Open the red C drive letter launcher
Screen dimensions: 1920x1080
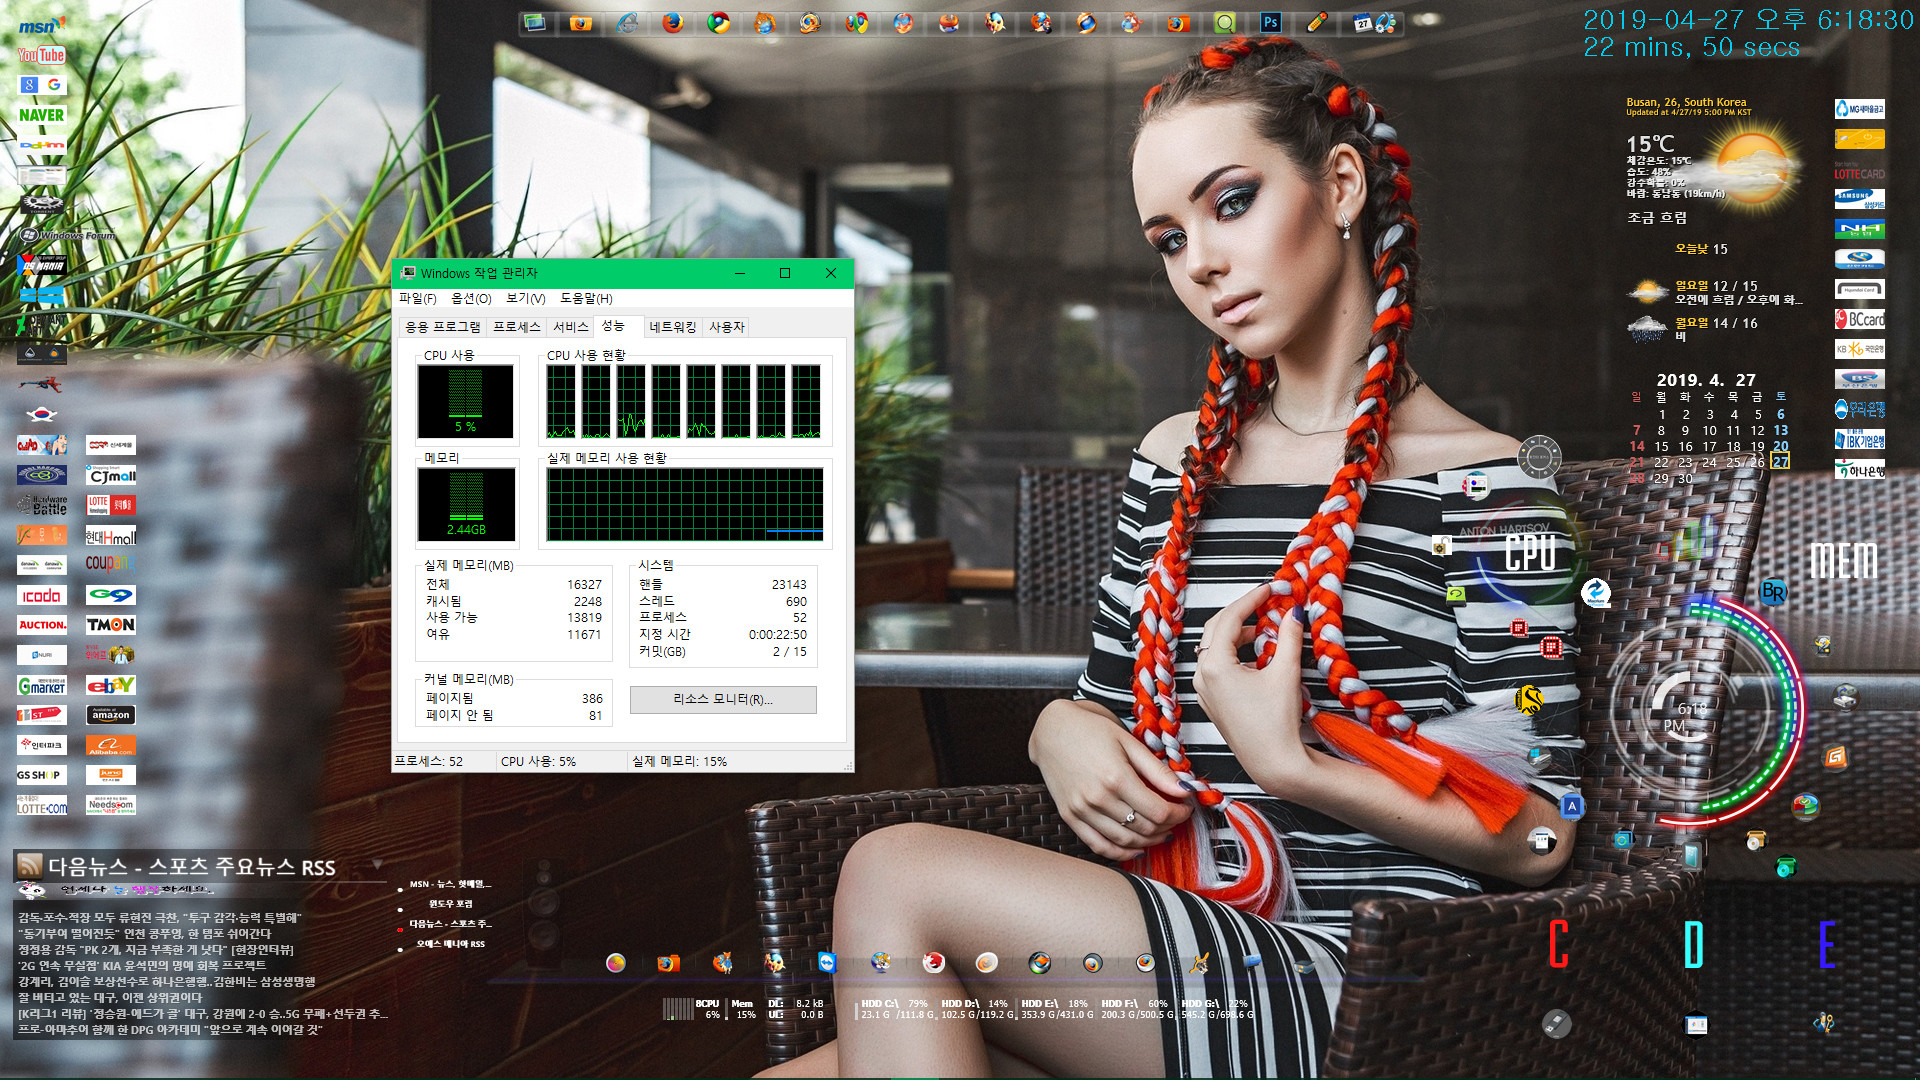tap(1558, 944)
